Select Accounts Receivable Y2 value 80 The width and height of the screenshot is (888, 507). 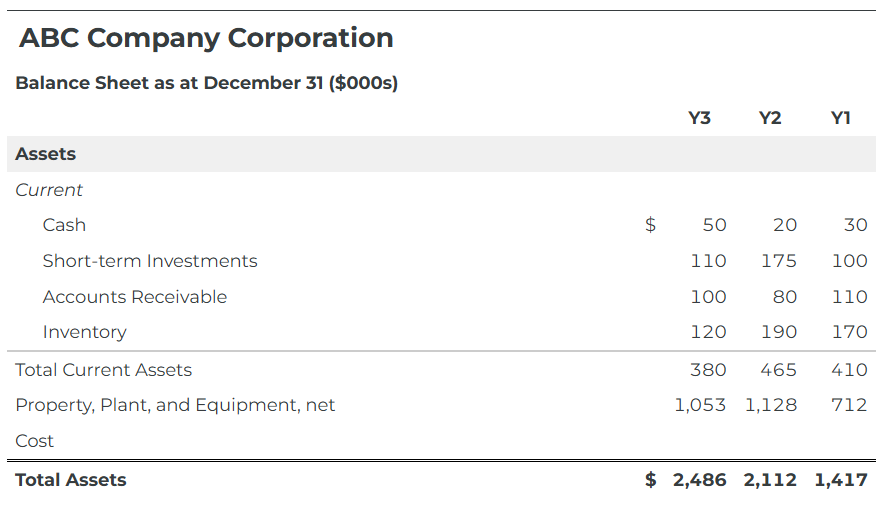[x=785, y=297]
